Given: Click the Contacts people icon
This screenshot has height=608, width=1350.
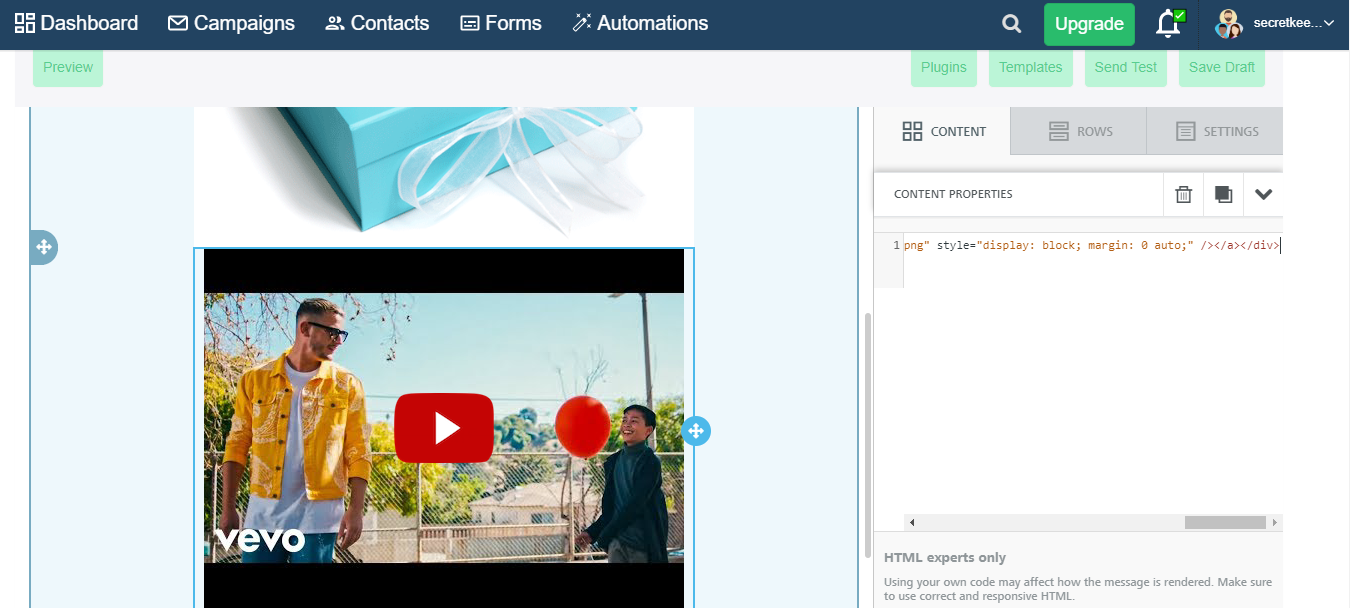Looking at the screenshot, I should tap(335, 23).
